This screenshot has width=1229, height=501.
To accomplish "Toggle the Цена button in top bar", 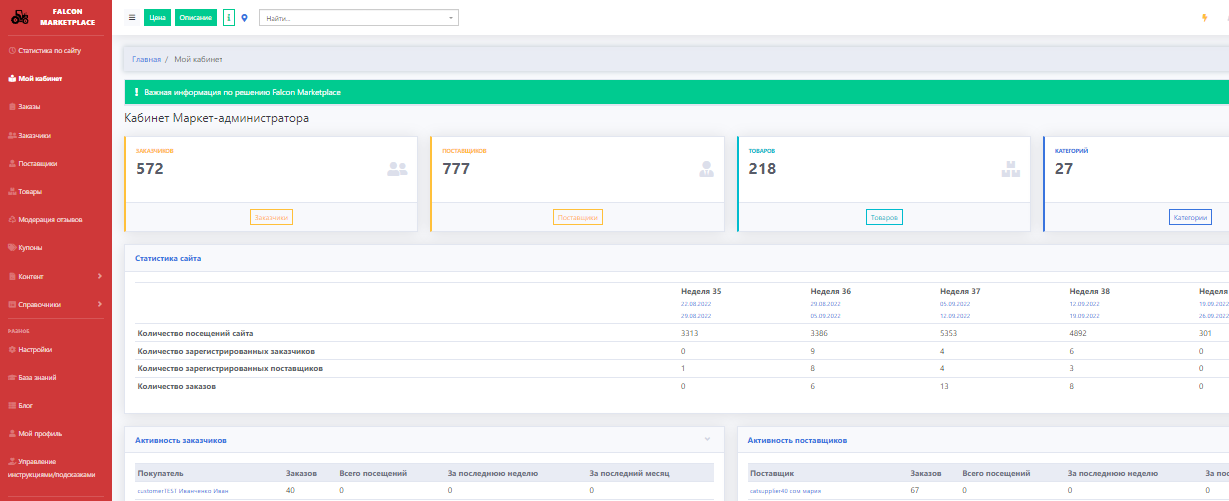I will tap(157, 18).
